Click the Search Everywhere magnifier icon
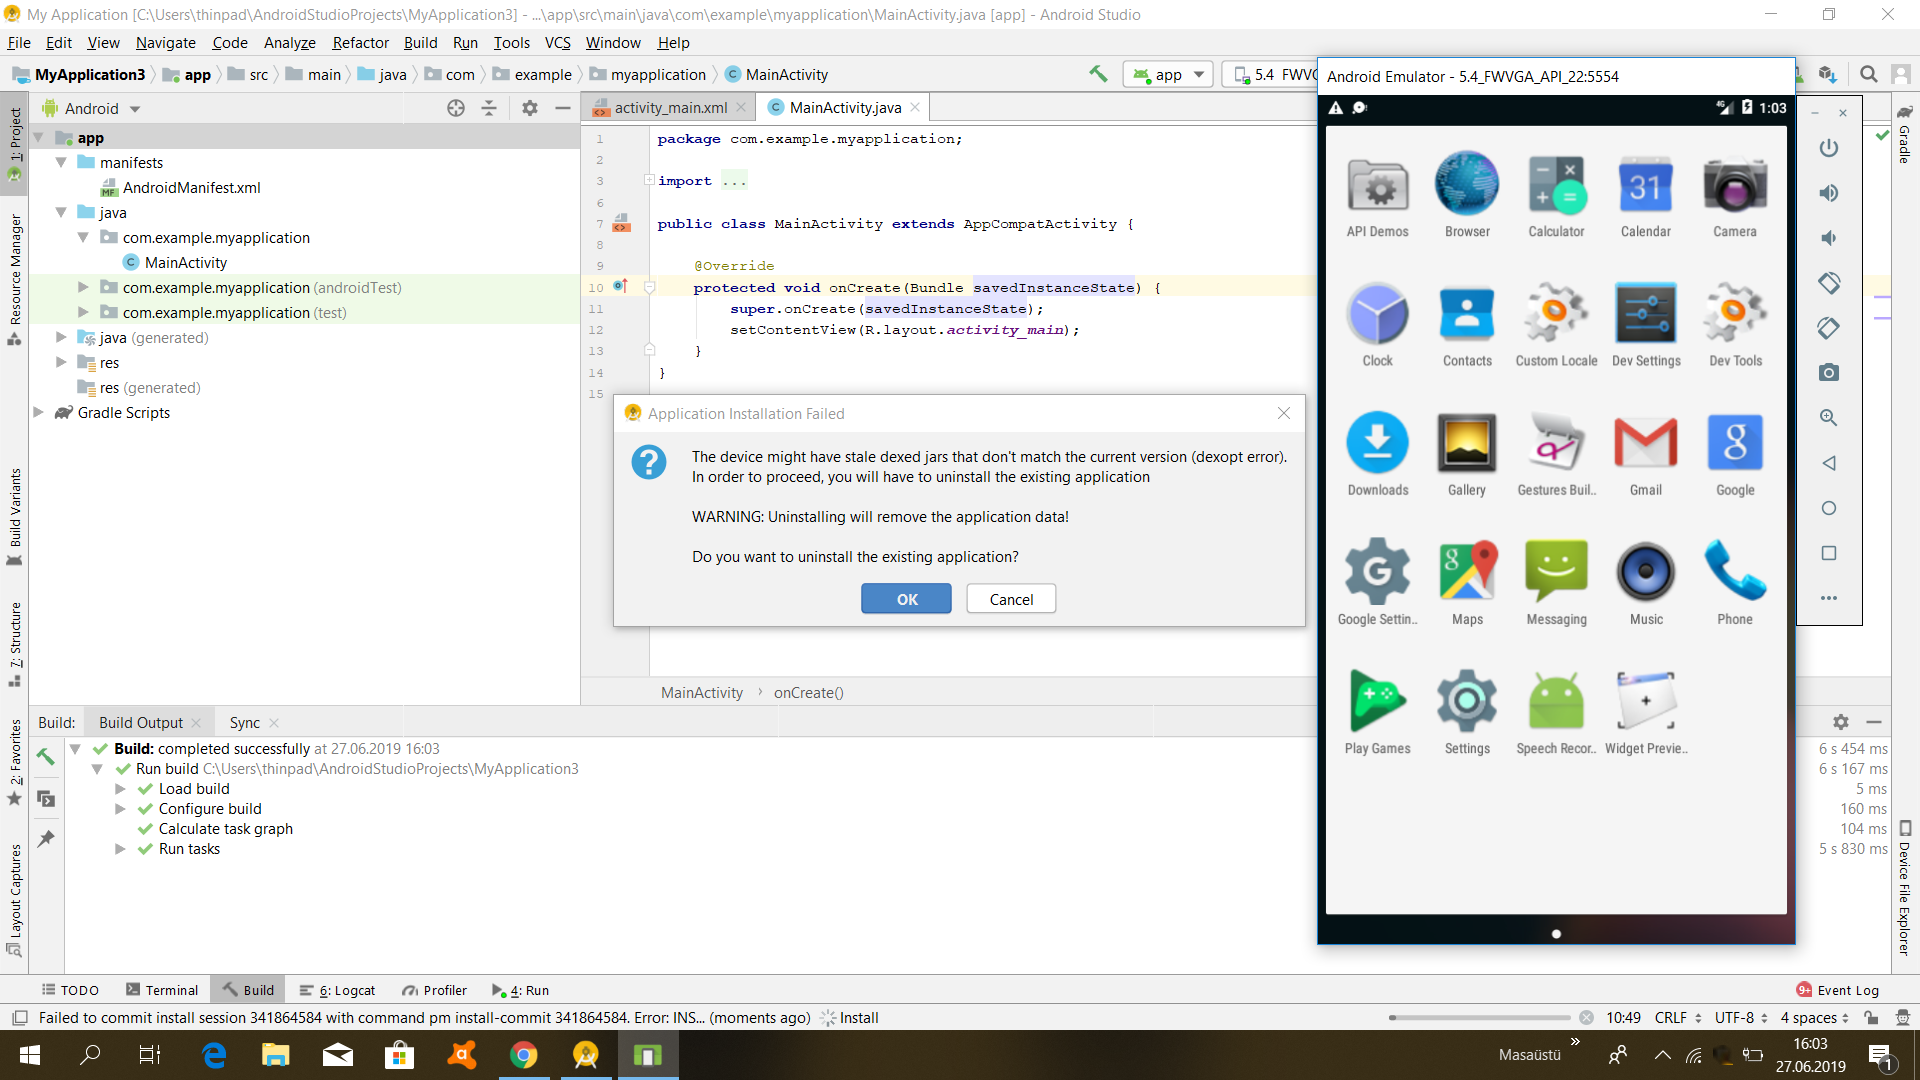 [x=1868, y=74]
